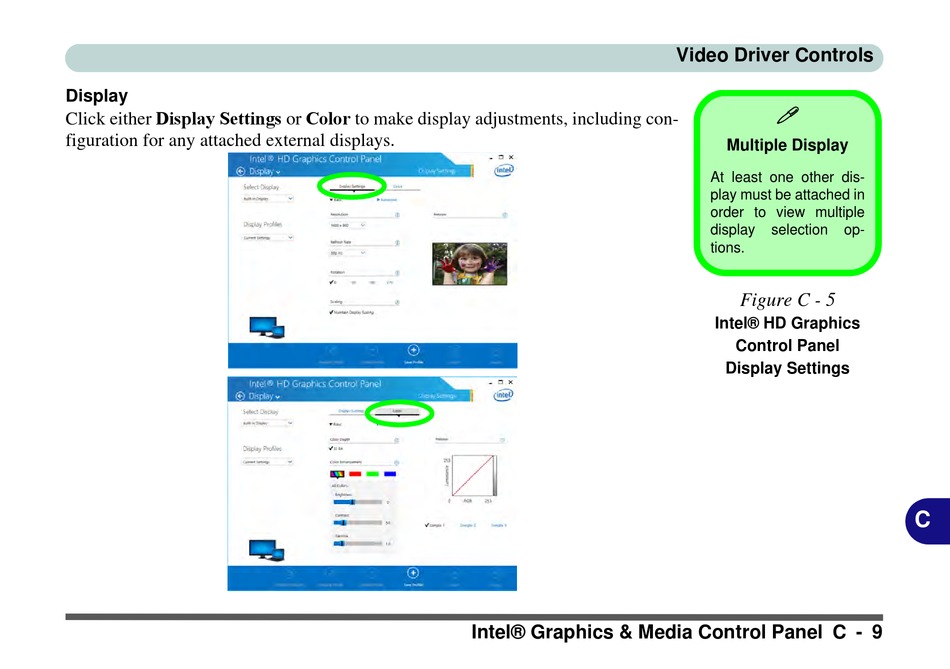Image resolution: width=950 pixels, height=669 pixels.
Task: Open the Refresh Rate dropdown
Action: [347, 253]
